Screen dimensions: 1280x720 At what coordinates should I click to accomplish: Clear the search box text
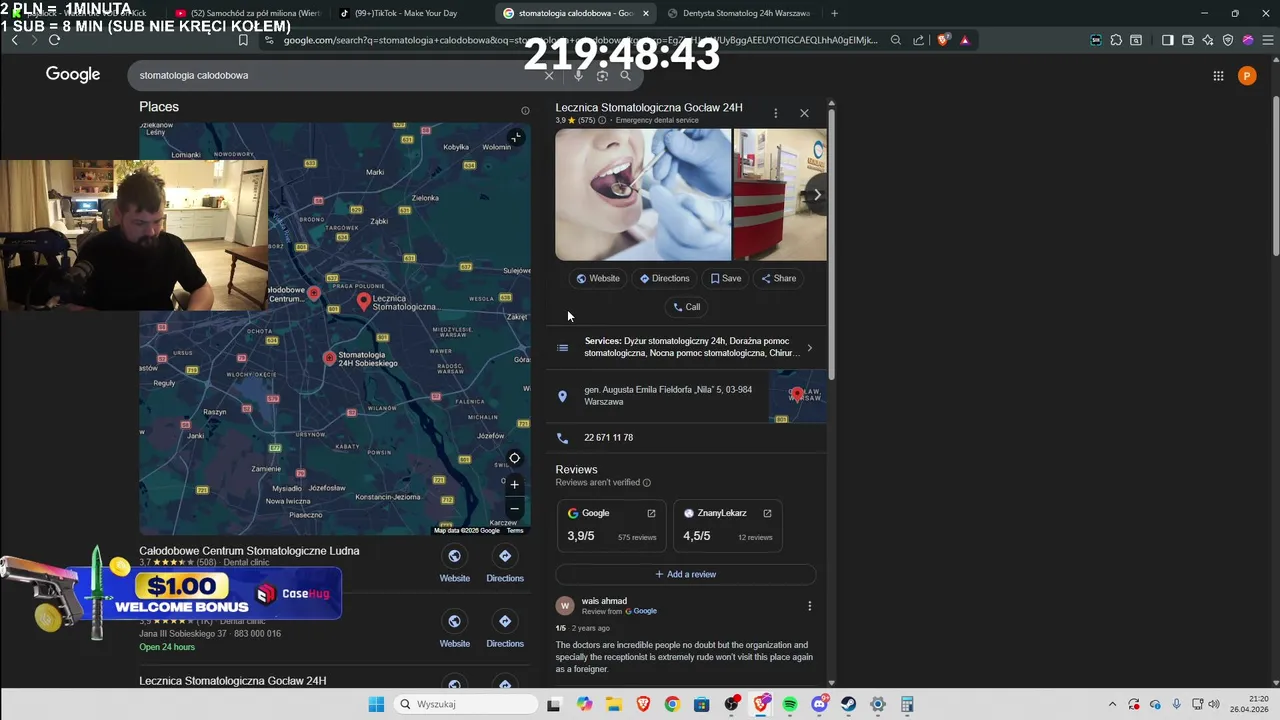pos(549,75)
